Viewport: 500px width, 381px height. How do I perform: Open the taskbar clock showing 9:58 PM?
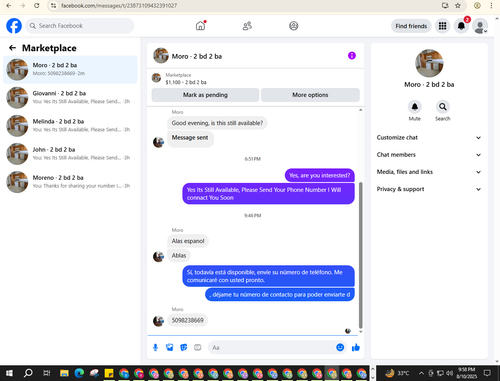tap(467, 373)
